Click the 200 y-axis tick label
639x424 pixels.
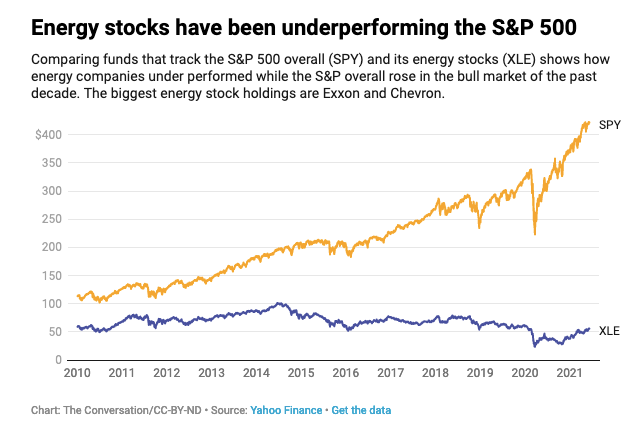(x=52, y=247)
